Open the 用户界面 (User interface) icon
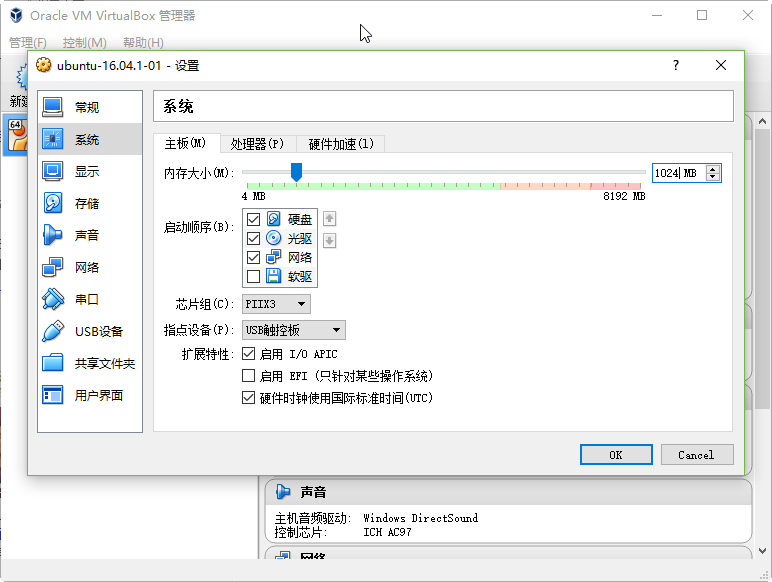This screenshot has height=582, width=772. 53,395
